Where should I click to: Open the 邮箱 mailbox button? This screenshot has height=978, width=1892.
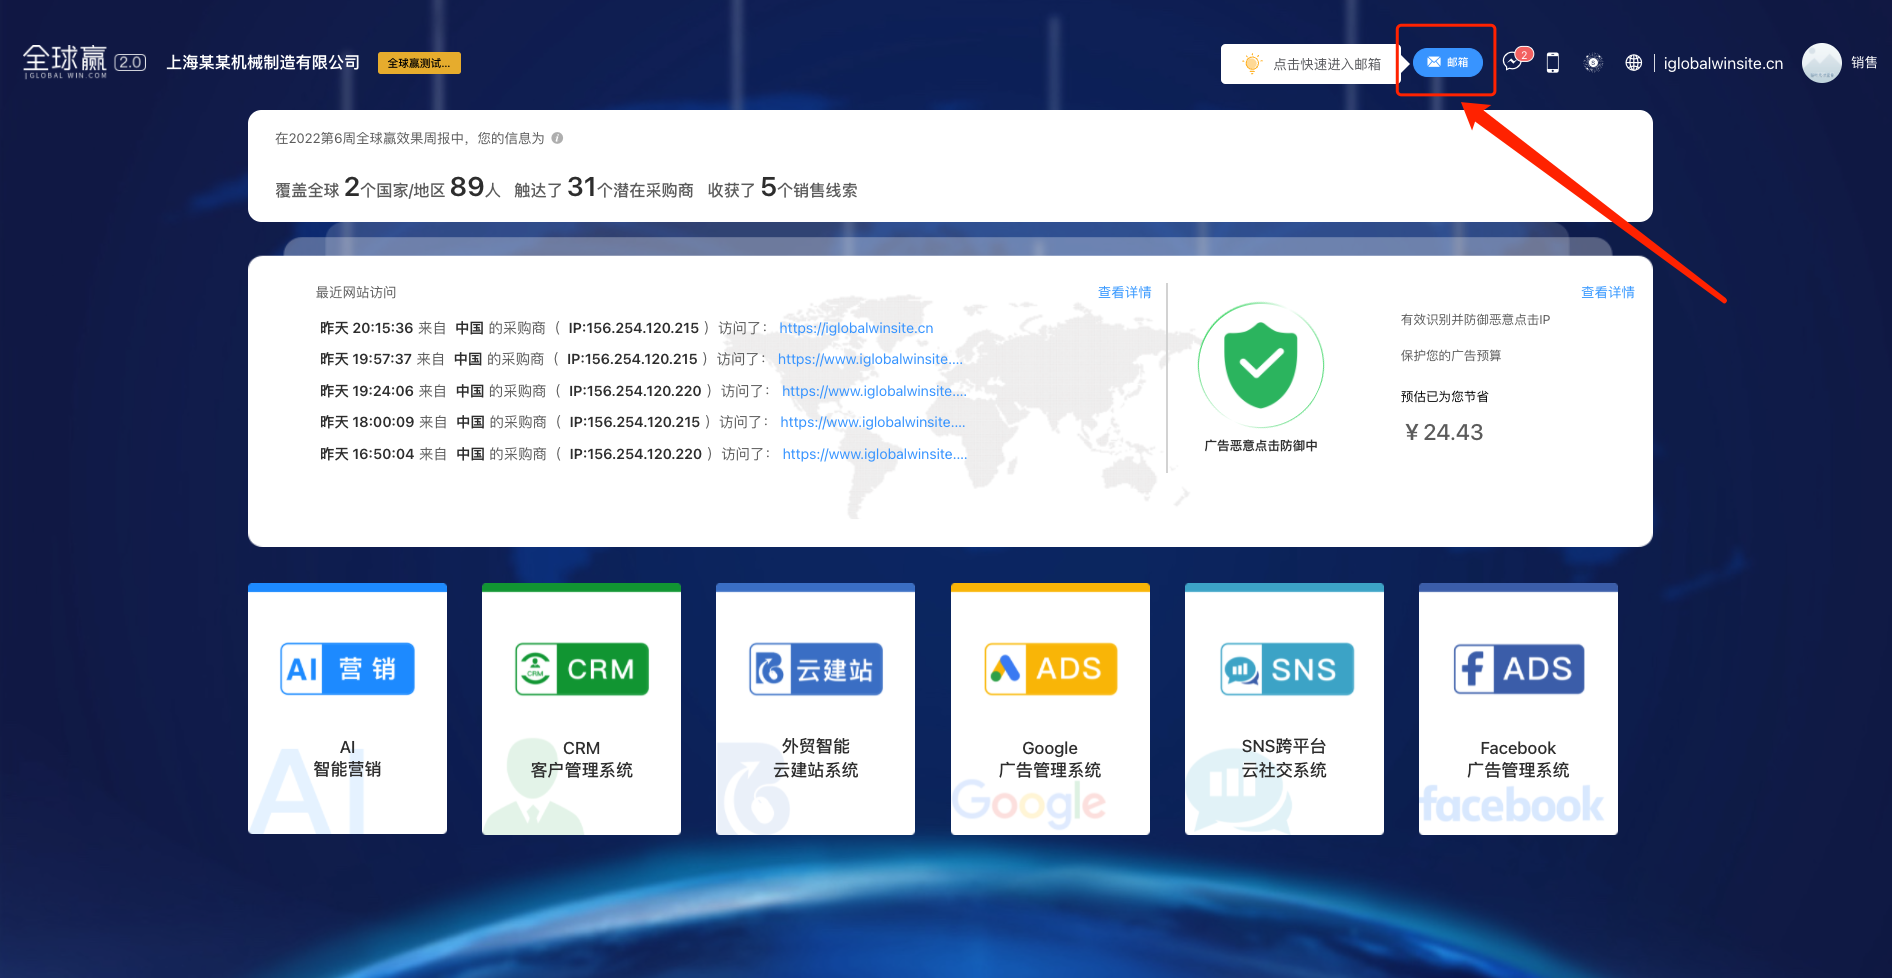point(1447,62)
